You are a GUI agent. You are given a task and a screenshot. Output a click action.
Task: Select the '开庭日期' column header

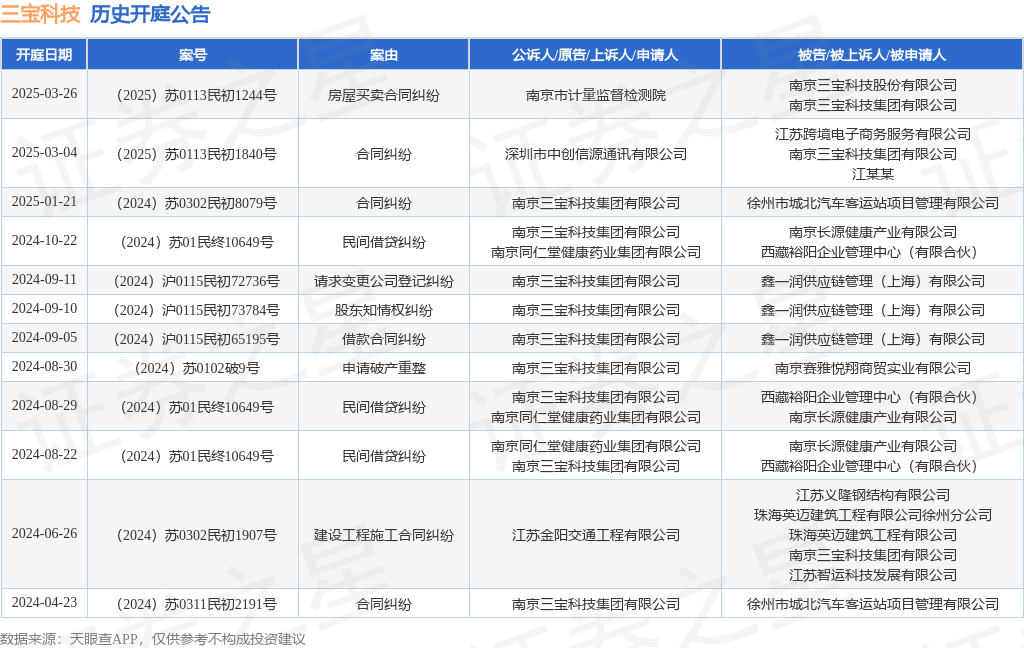[44, 55]
